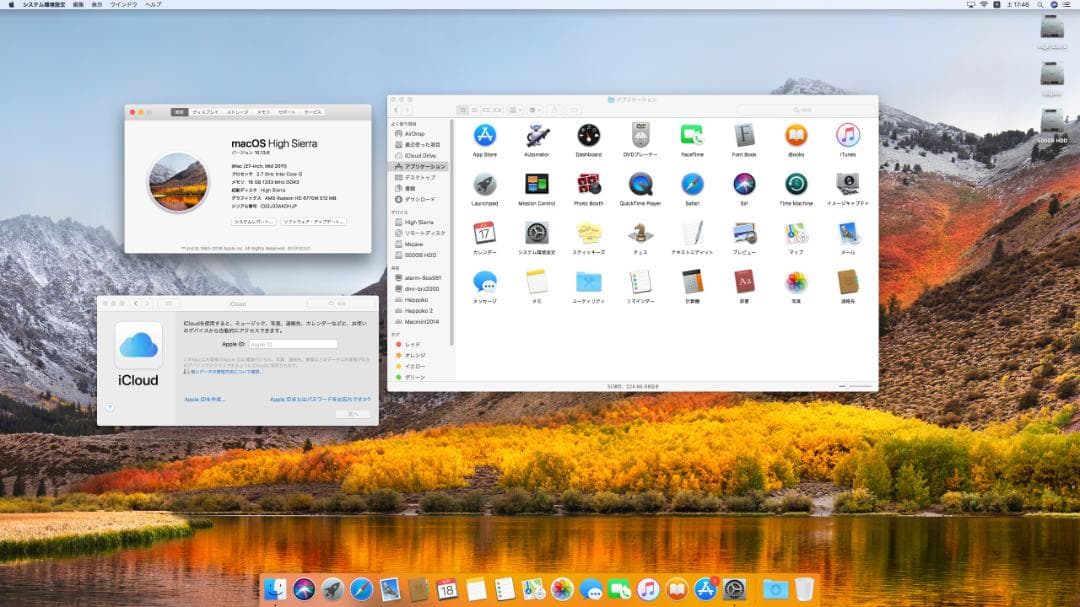Switch to the メモリ tab in About This Mac

261,112
